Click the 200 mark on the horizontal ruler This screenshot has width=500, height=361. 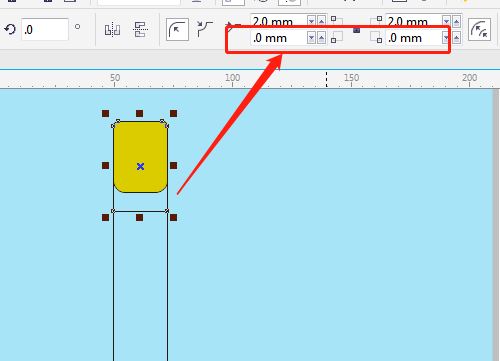point(469,78)
